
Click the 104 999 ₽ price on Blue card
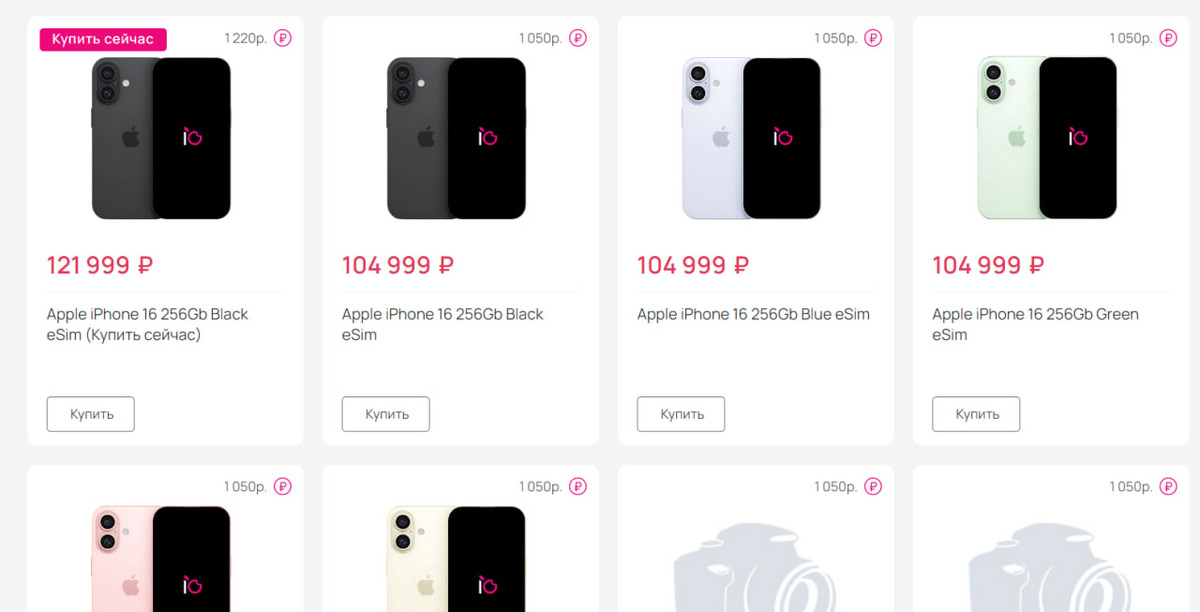[x=693, y=265]
